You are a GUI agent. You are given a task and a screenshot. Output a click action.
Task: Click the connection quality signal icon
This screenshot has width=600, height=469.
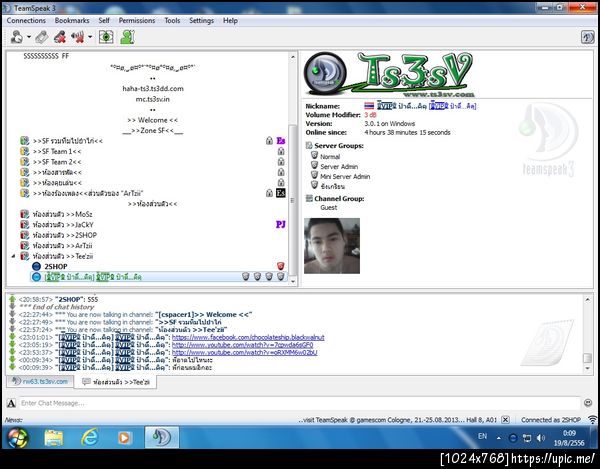tap(592, 420)
